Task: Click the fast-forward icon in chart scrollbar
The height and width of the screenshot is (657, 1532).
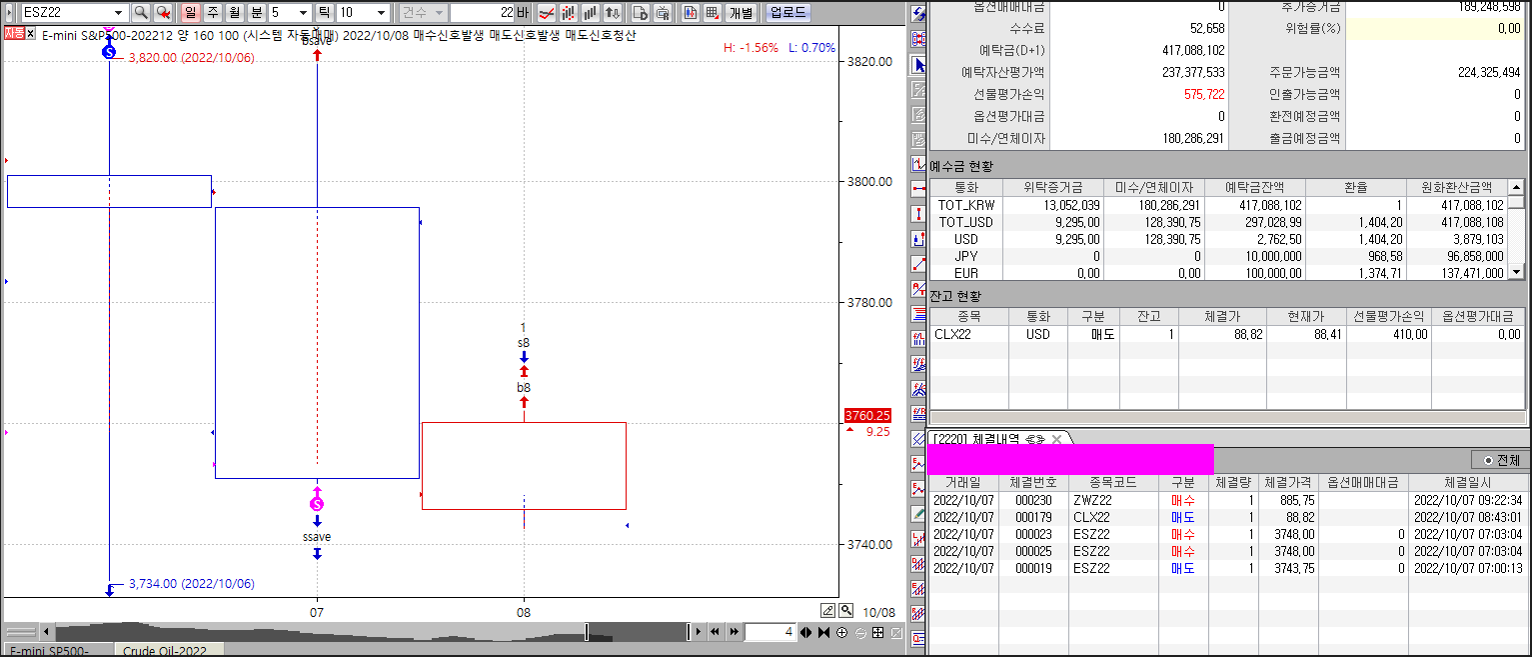Action: click(734, 632)
